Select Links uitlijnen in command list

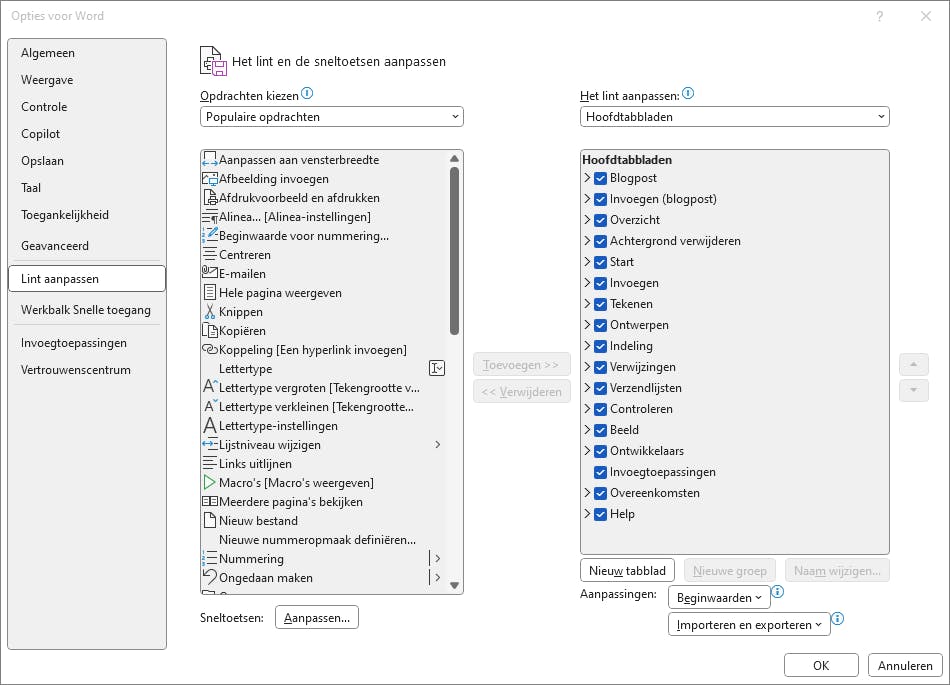tap(255, 464)
